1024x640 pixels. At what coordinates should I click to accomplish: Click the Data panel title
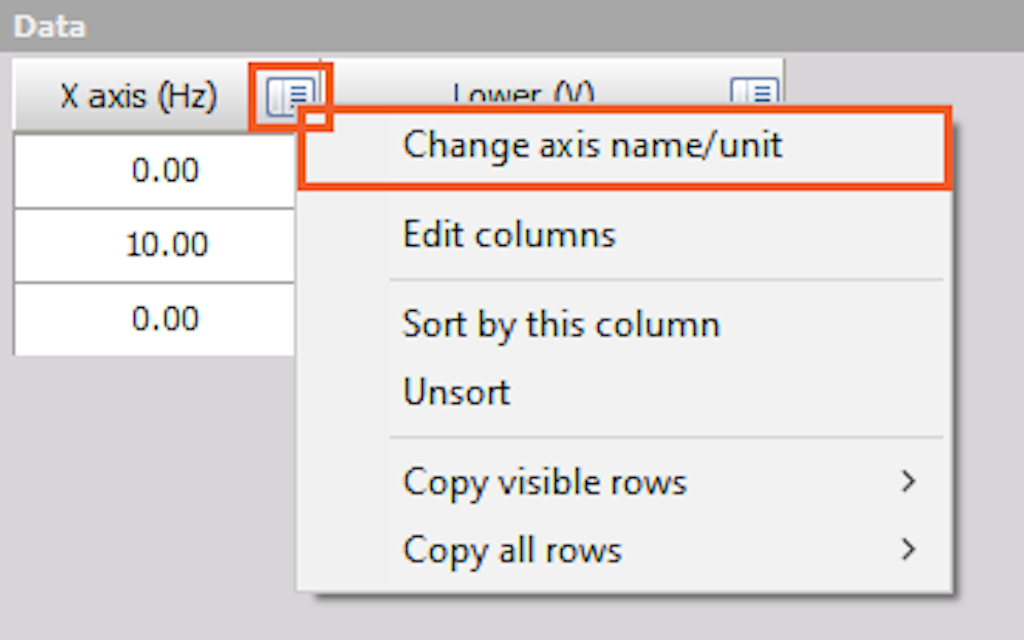[50, 26]
